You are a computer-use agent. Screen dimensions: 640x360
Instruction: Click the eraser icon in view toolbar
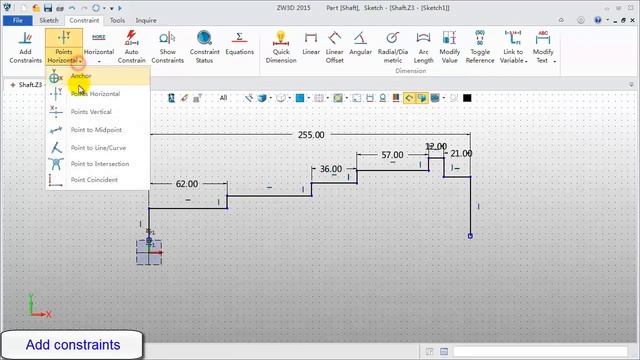(184, 98)
